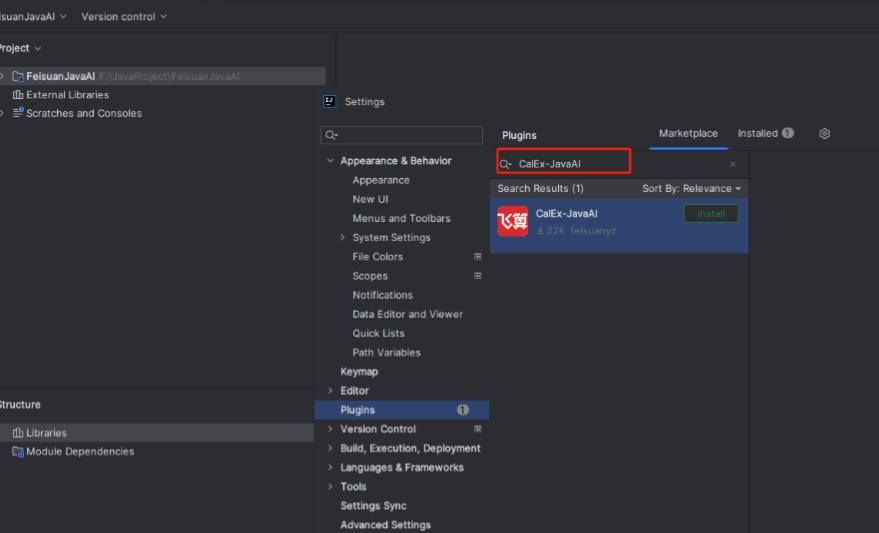Select the CalEx-JavaAI search result name
The image size is (879, 533).
[x=566, y=214]
